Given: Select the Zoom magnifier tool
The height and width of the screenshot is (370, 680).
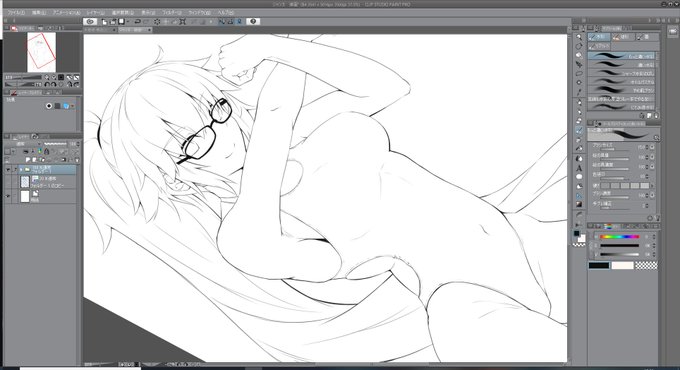Looking at the screenshot, I should pos(579,37).
